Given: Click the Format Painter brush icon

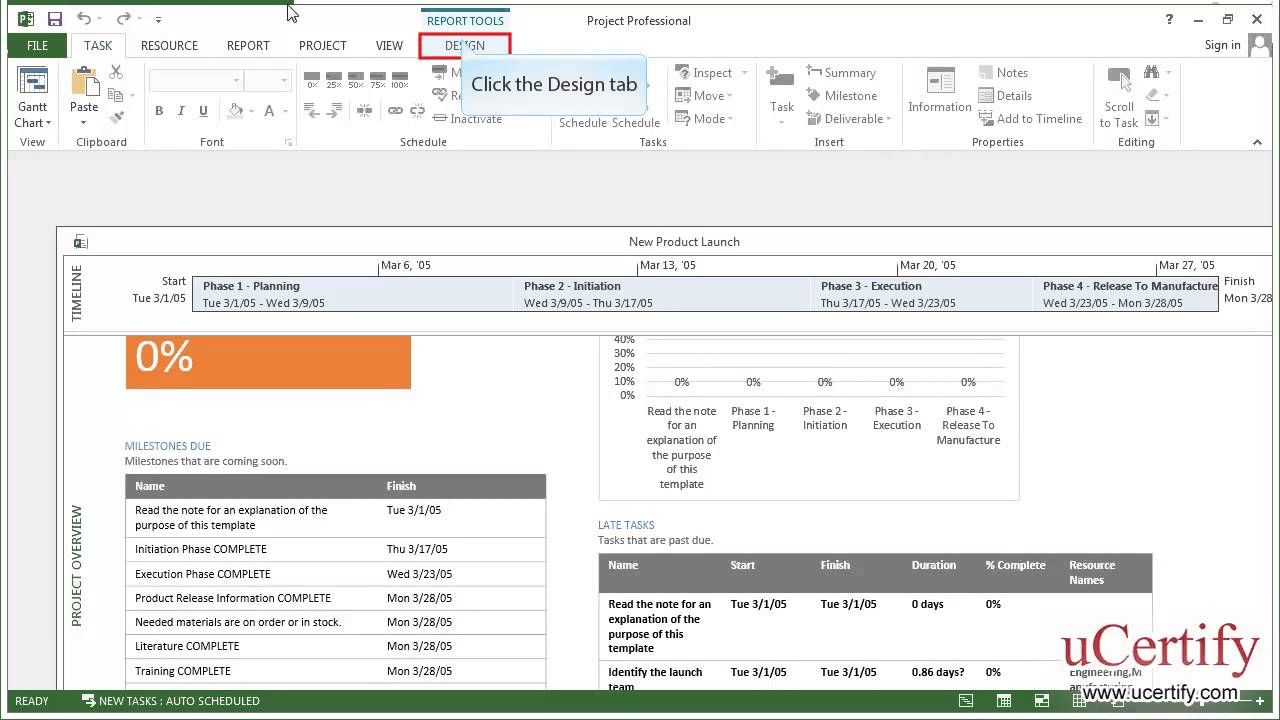Looking at the screenshot, I should (116, 117).
